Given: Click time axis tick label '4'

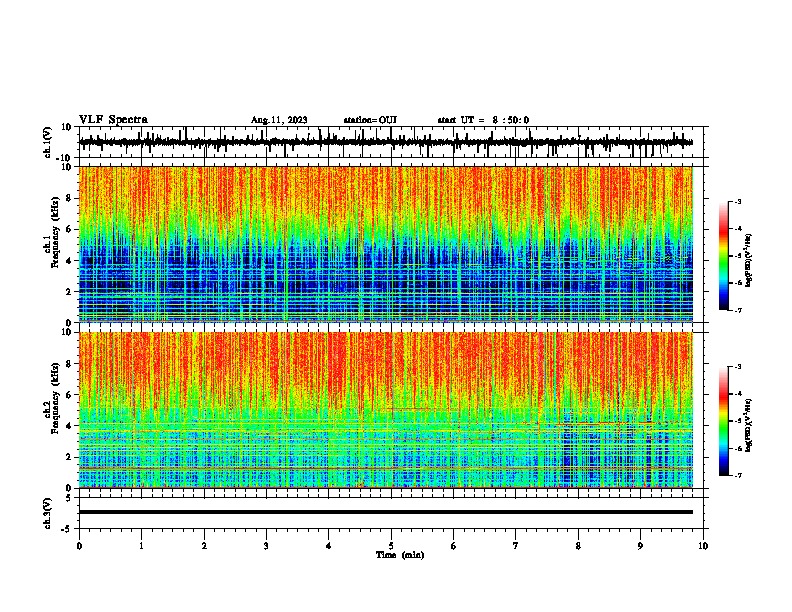Looking at the screenshot, I should click(329, 546).
